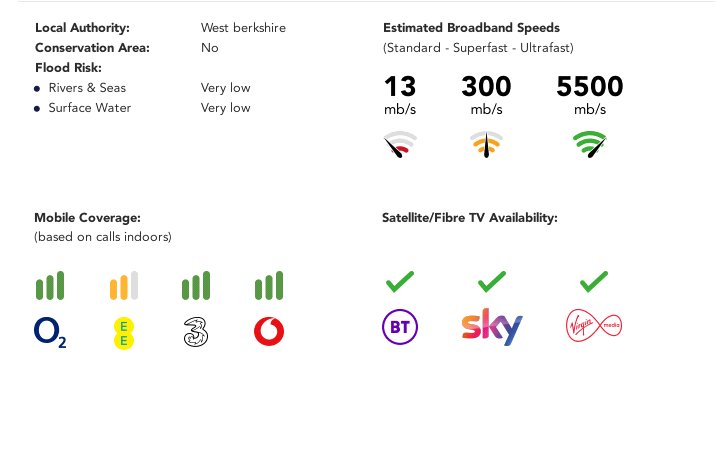Select the Sky logo
The width and height of the screenshot is (717, 465).
pyautogui.click(x=492, y=326)
